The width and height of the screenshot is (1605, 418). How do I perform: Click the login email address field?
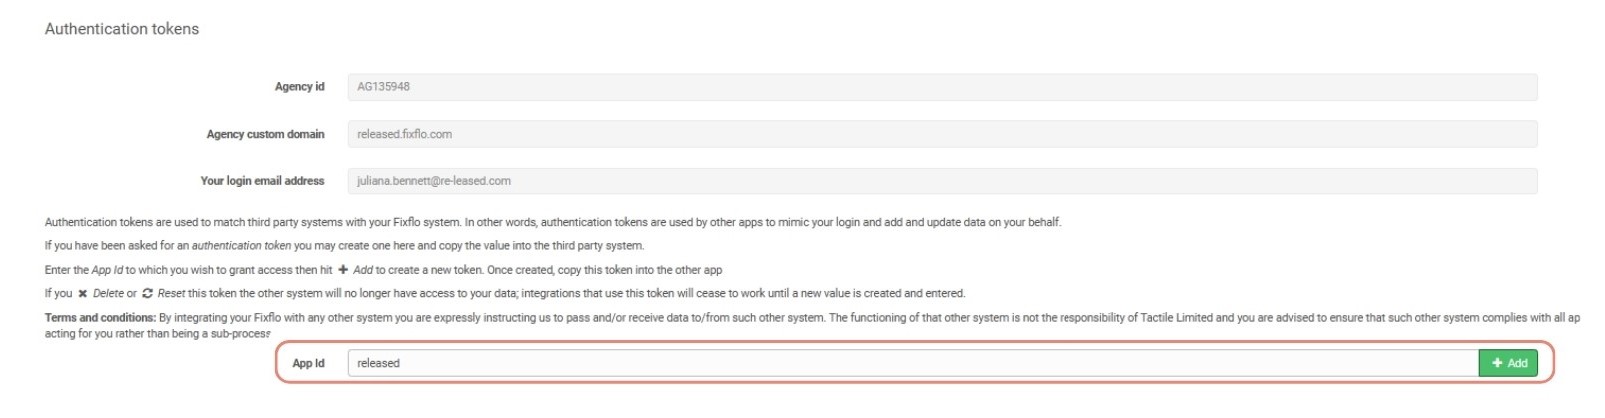click(942, 181)
